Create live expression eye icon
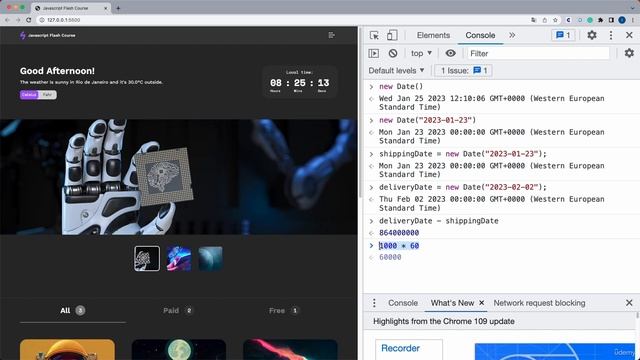The image size is (640, 360). coord(450,53)
